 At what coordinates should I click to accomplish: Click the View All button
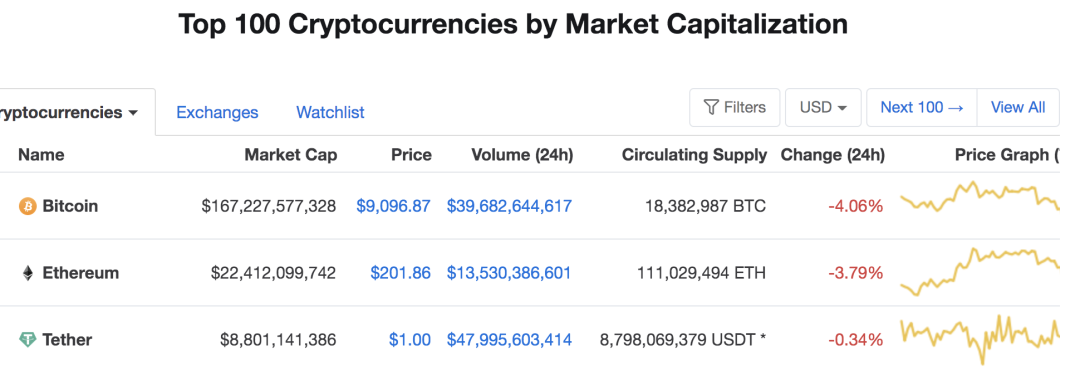point(1018,107)
